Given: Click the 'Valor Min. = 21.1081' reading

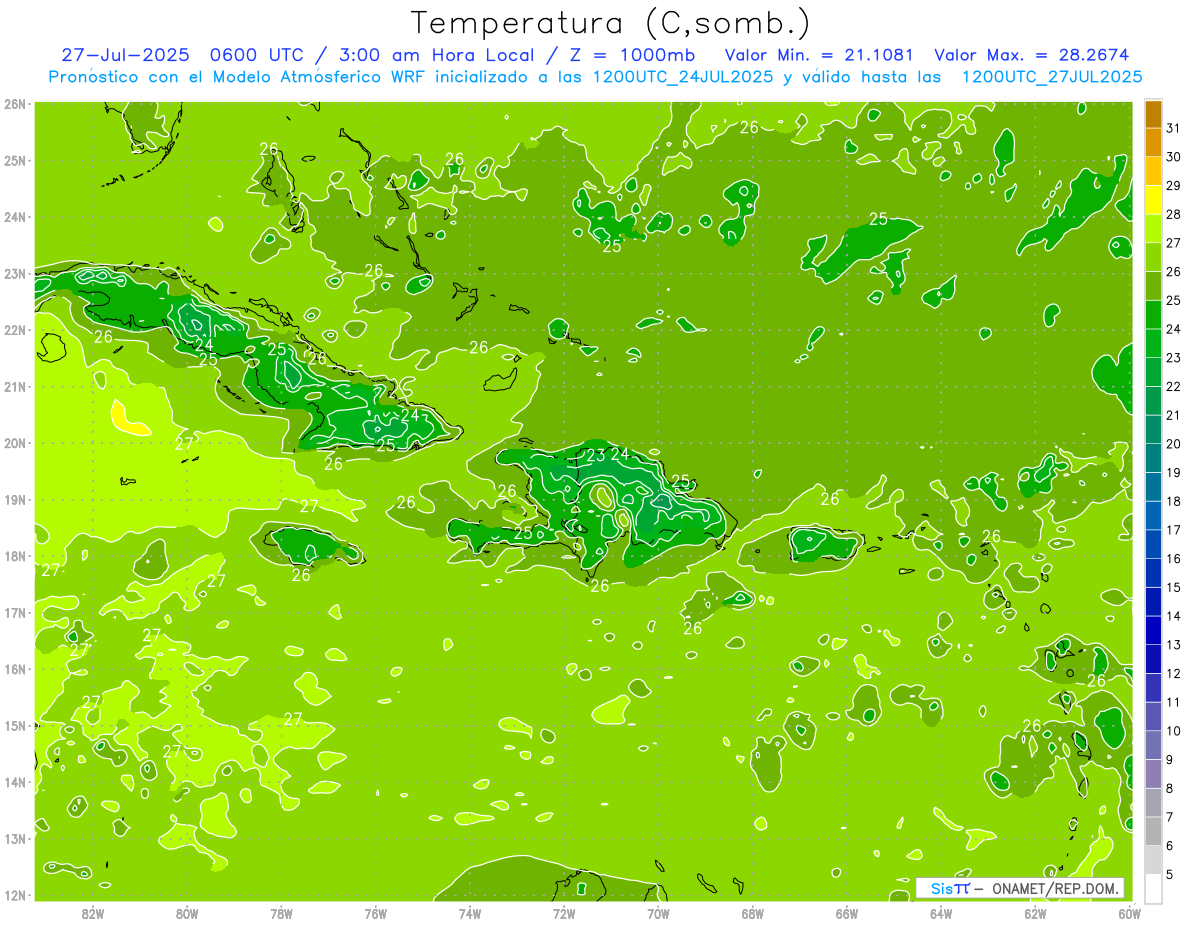Looking at the screenshot, I should (x=819, y=54).
